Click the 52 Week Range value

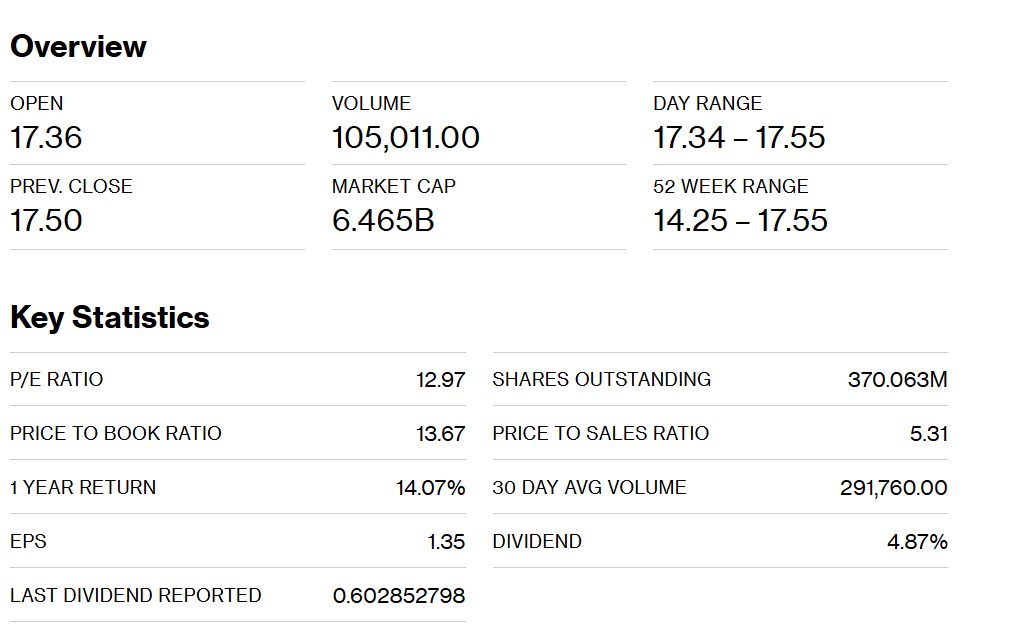tap(741, 221)
